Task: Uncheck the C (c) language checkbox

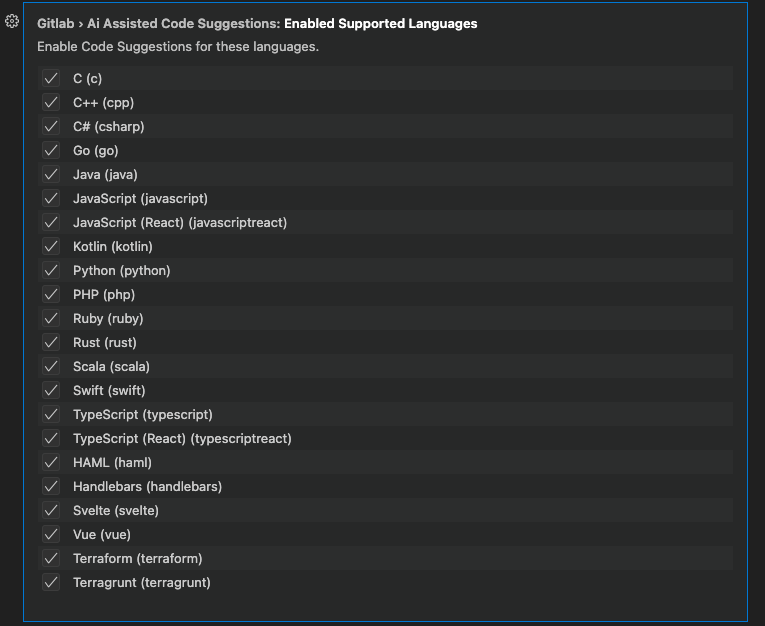Action: click(51, 78)
